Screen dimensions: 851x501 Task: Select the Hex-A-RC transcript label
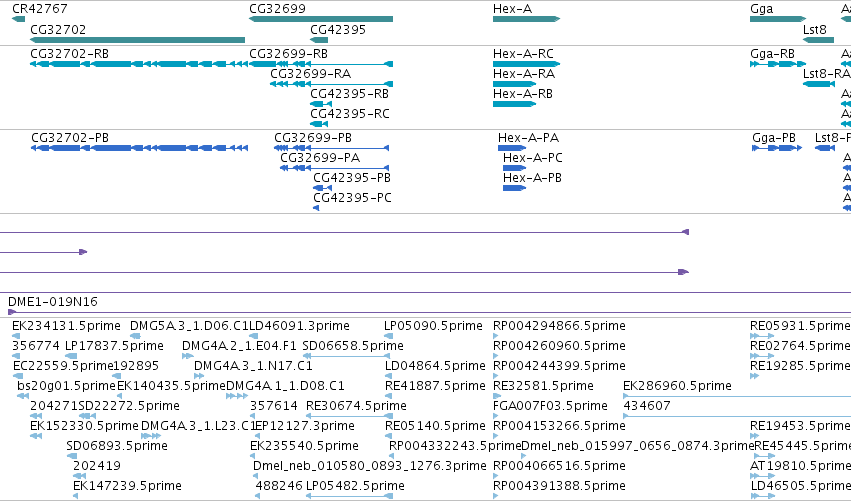(x=523, y=54)
